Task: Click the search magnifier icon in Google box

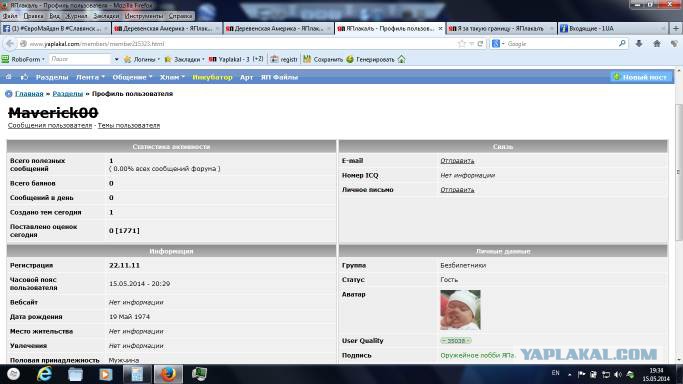Action: pos(622,44)
